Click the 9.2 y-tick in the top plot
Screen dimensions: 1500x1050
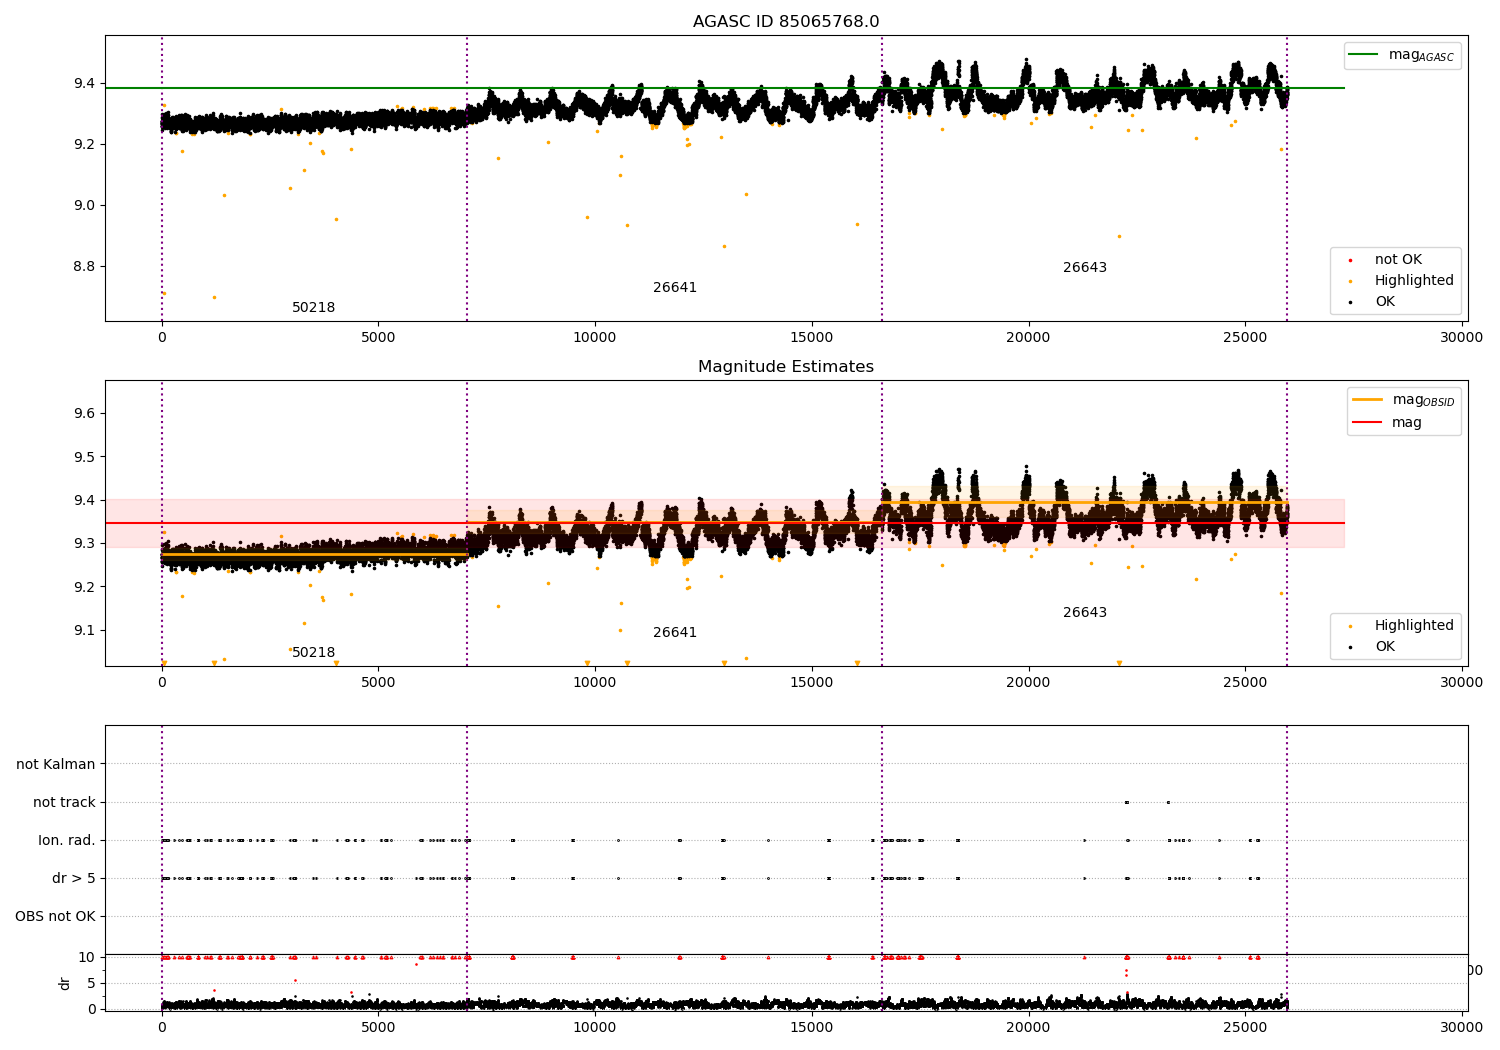[85, 145]
